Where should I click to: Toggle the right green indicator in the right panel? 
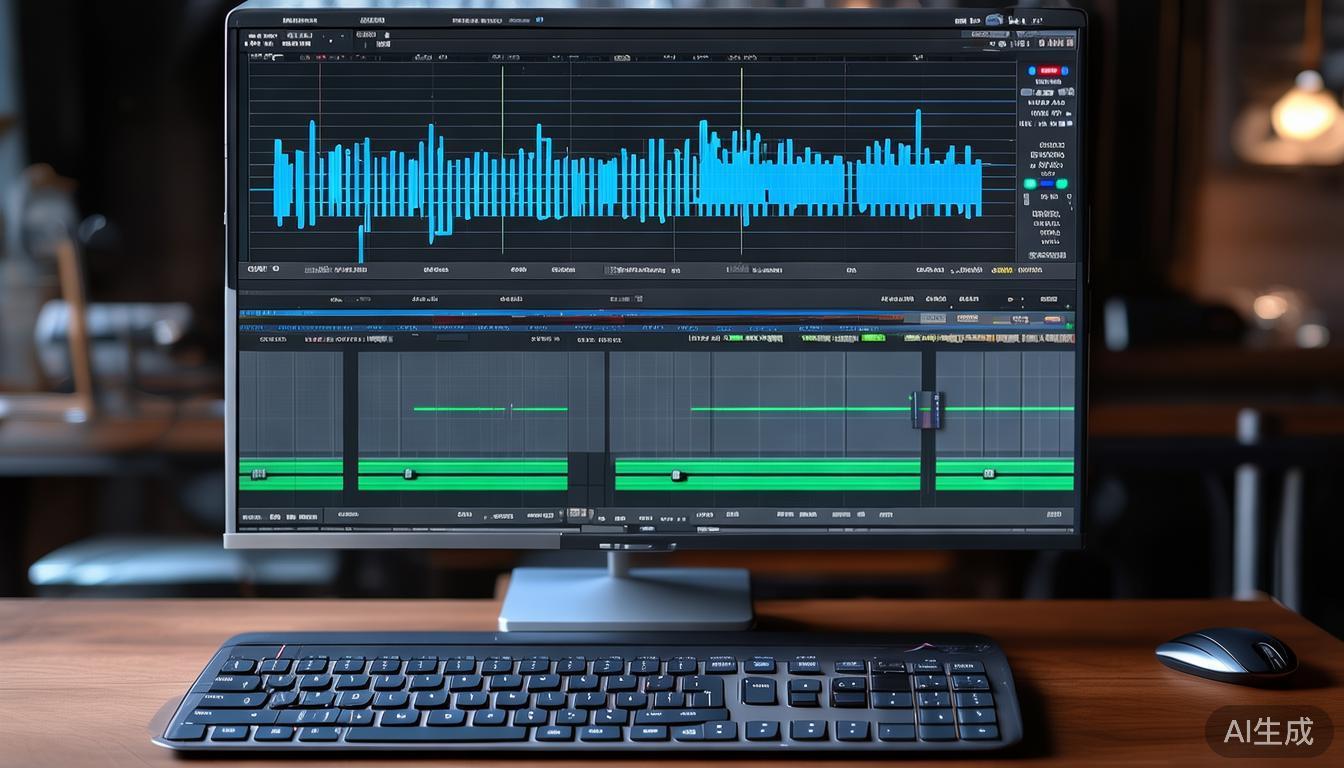(1061, 184)
